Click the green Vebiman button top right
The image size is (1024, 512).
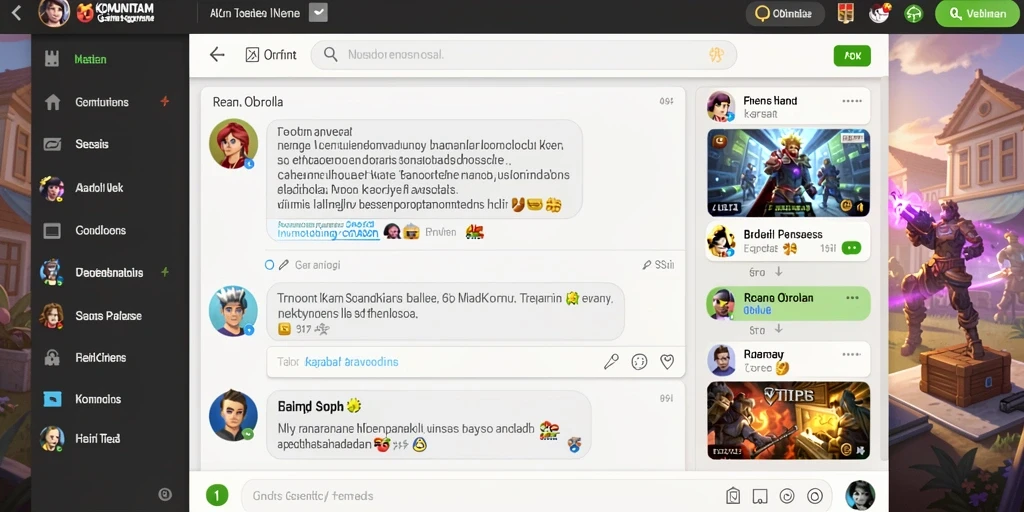click(x=978, y=14)
